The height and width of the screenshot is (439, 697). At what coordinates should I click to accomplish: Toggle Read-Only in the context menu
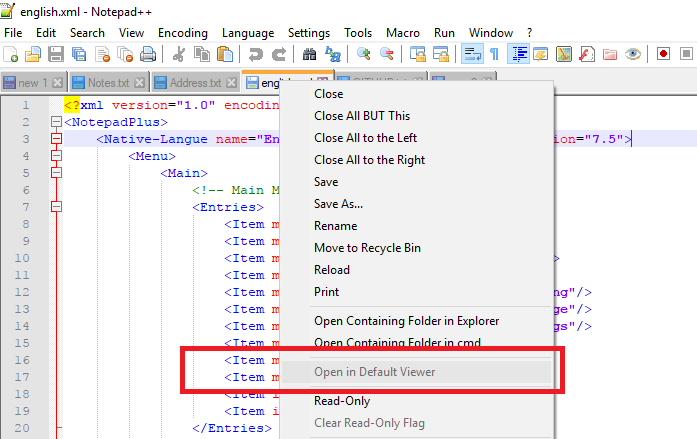pyautogui.click(x=417, y=401)
